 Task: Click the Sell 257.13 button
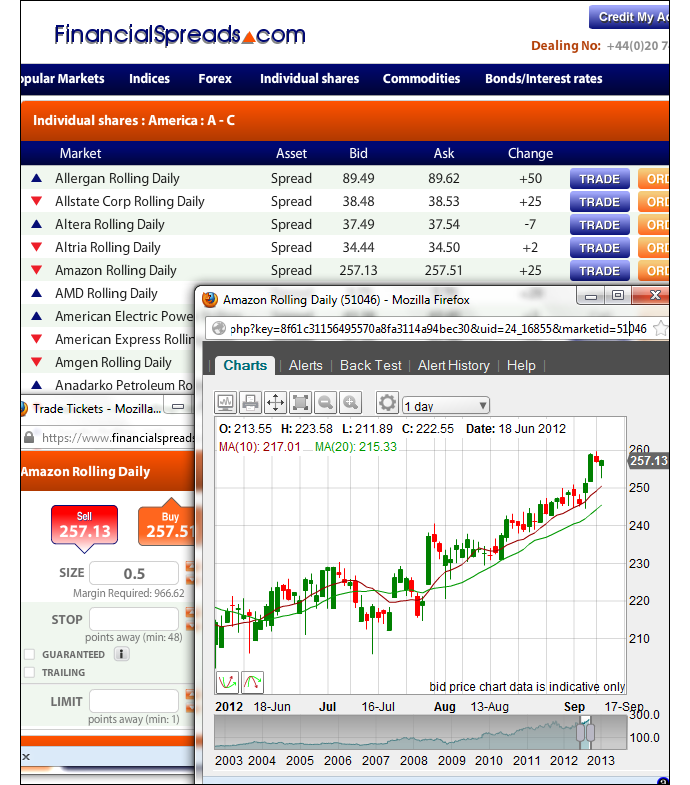[x=85, y=525]
